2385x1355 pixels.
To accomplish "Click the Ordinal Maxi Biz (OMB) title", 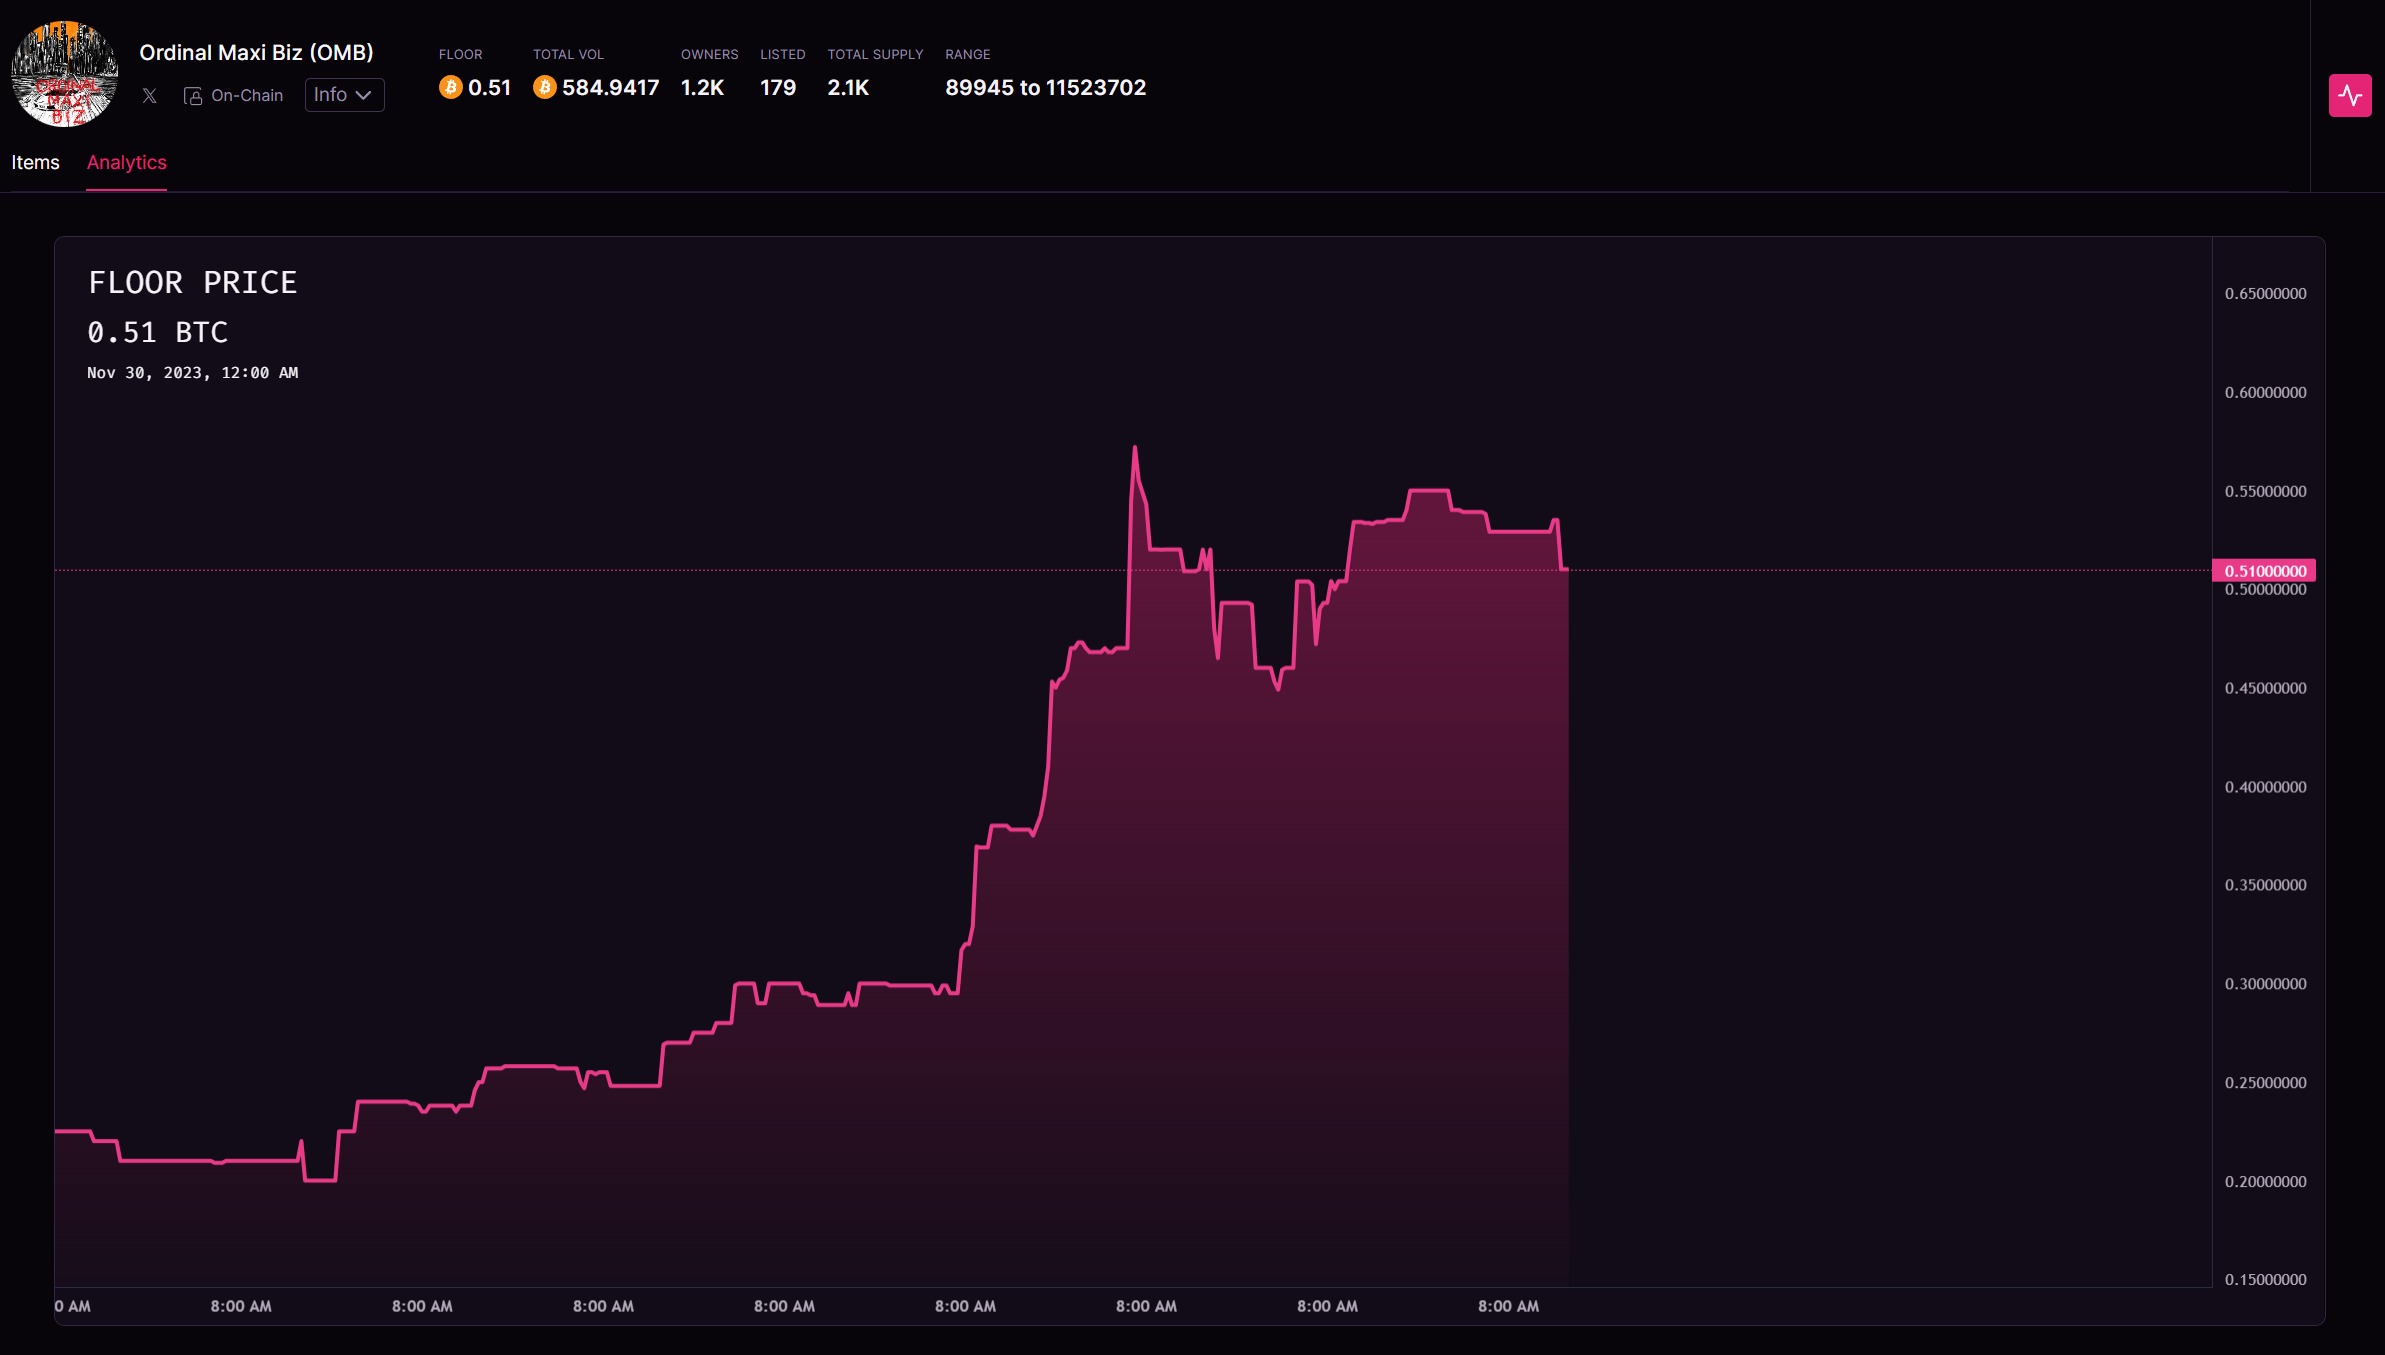I will 256,52.
